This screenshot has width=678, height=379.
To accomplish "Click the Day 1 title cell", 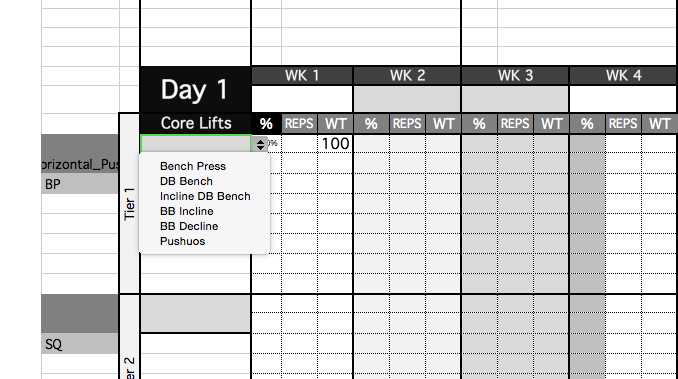I will (x=195, y=90).
